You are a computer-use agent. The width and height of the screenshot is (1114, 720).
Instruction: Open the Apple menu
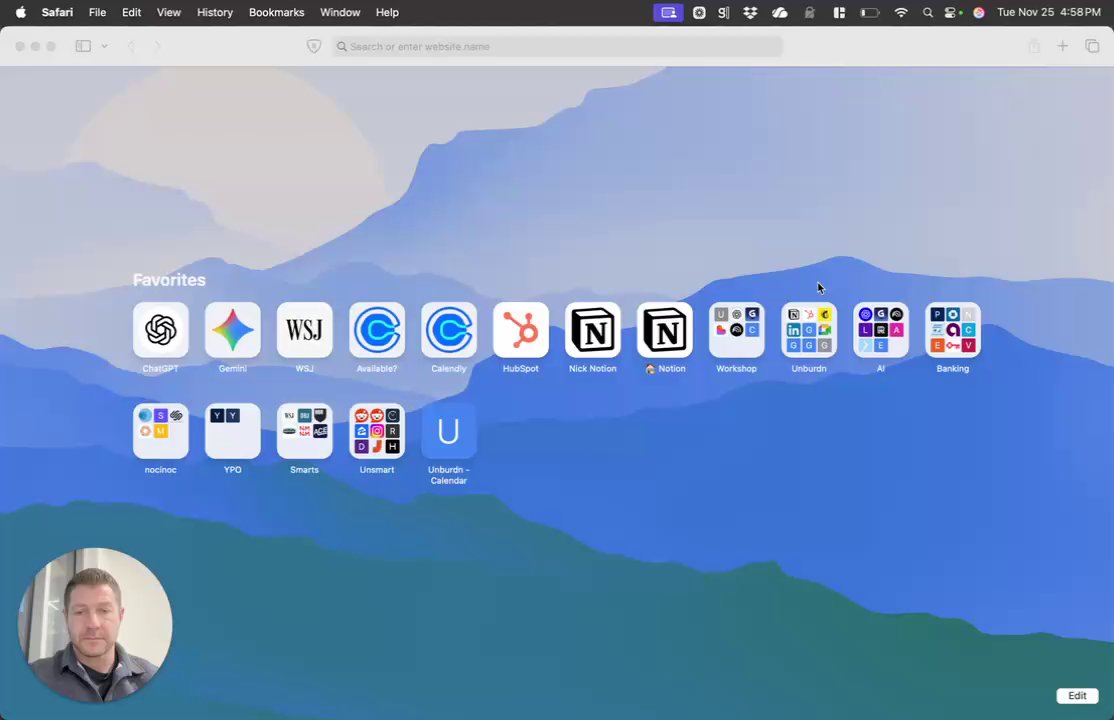[21, 12]
